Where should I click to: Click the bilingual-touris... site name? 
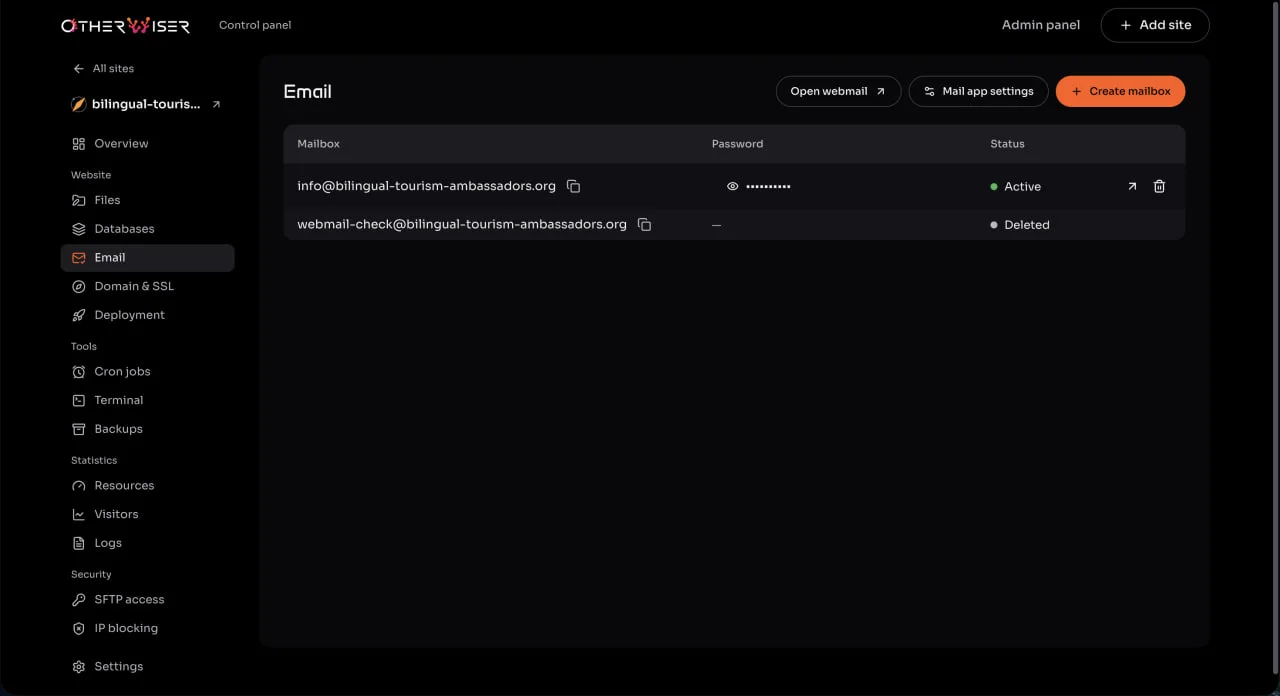(146, 104)
